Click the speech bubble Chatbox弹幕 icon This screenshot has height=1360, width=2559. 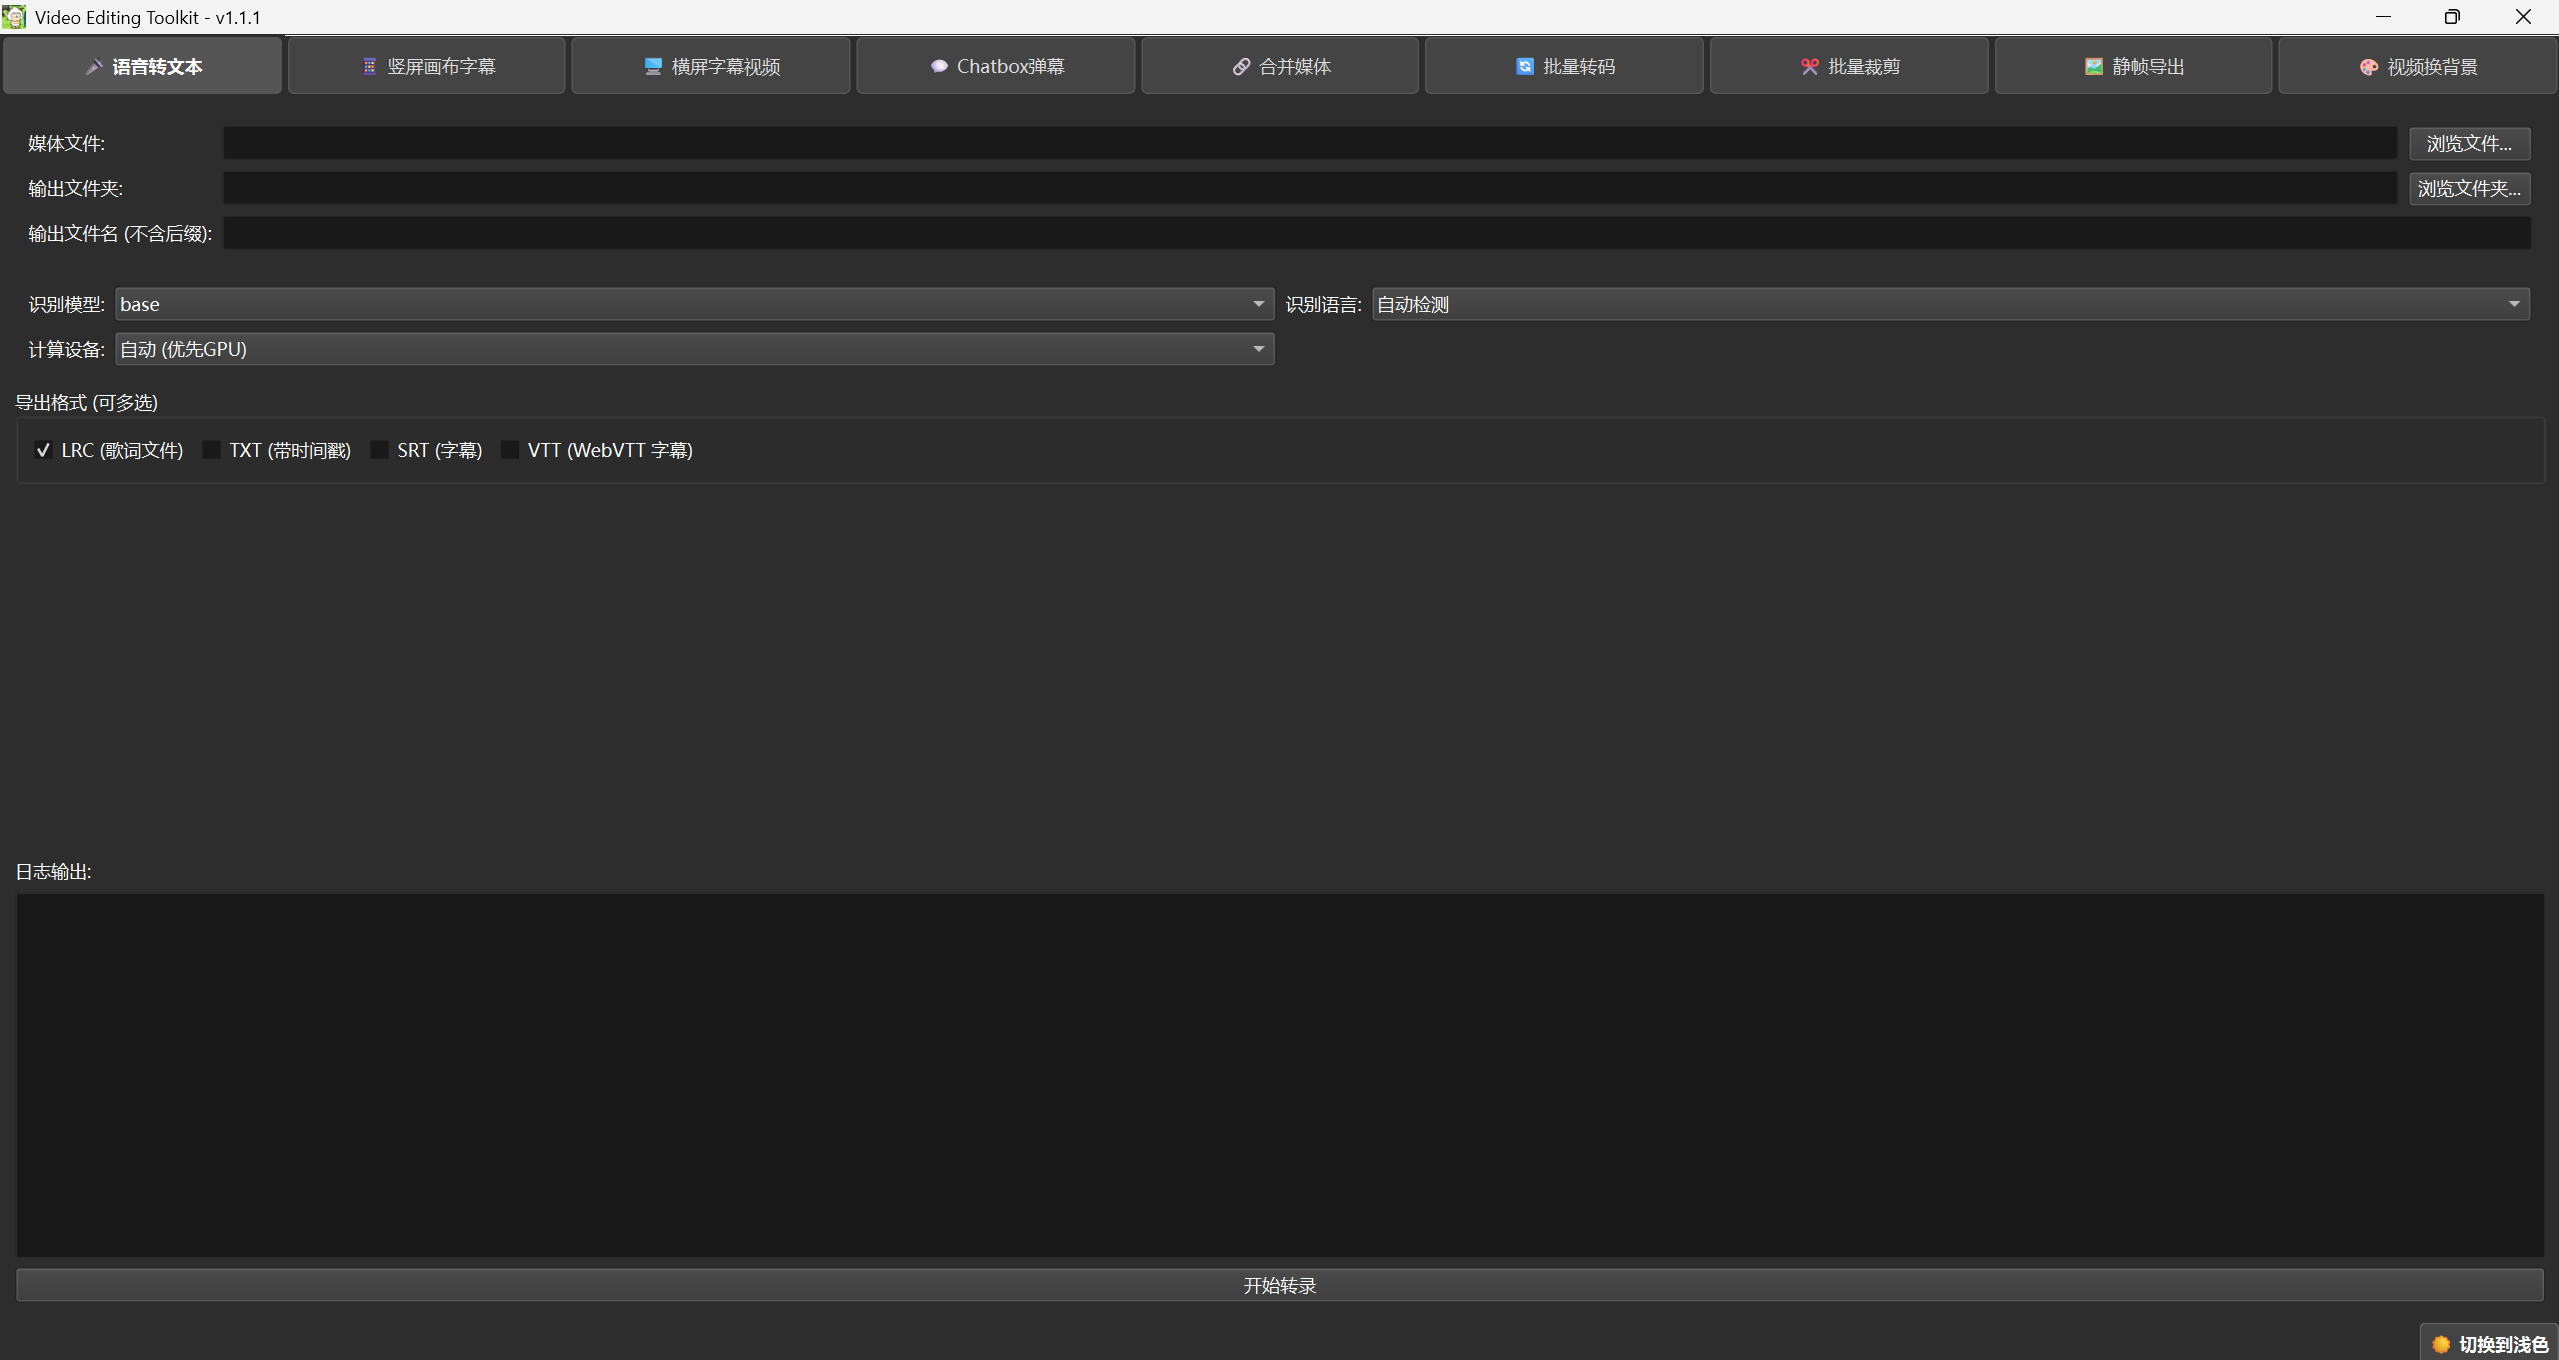pos(938,67)
